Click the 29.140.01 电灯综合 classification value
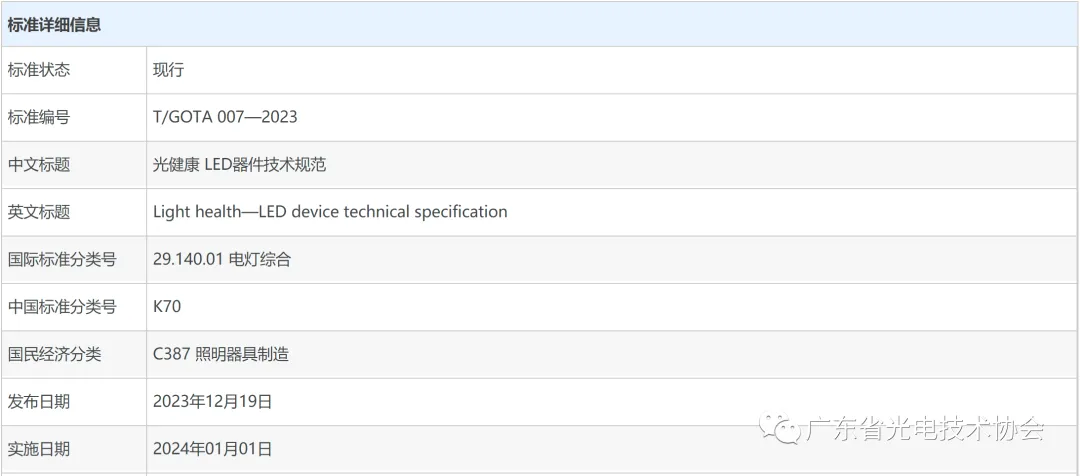The height and width of the screenshot is (476, 1080). pyautogui.click(x=222, y=260)
